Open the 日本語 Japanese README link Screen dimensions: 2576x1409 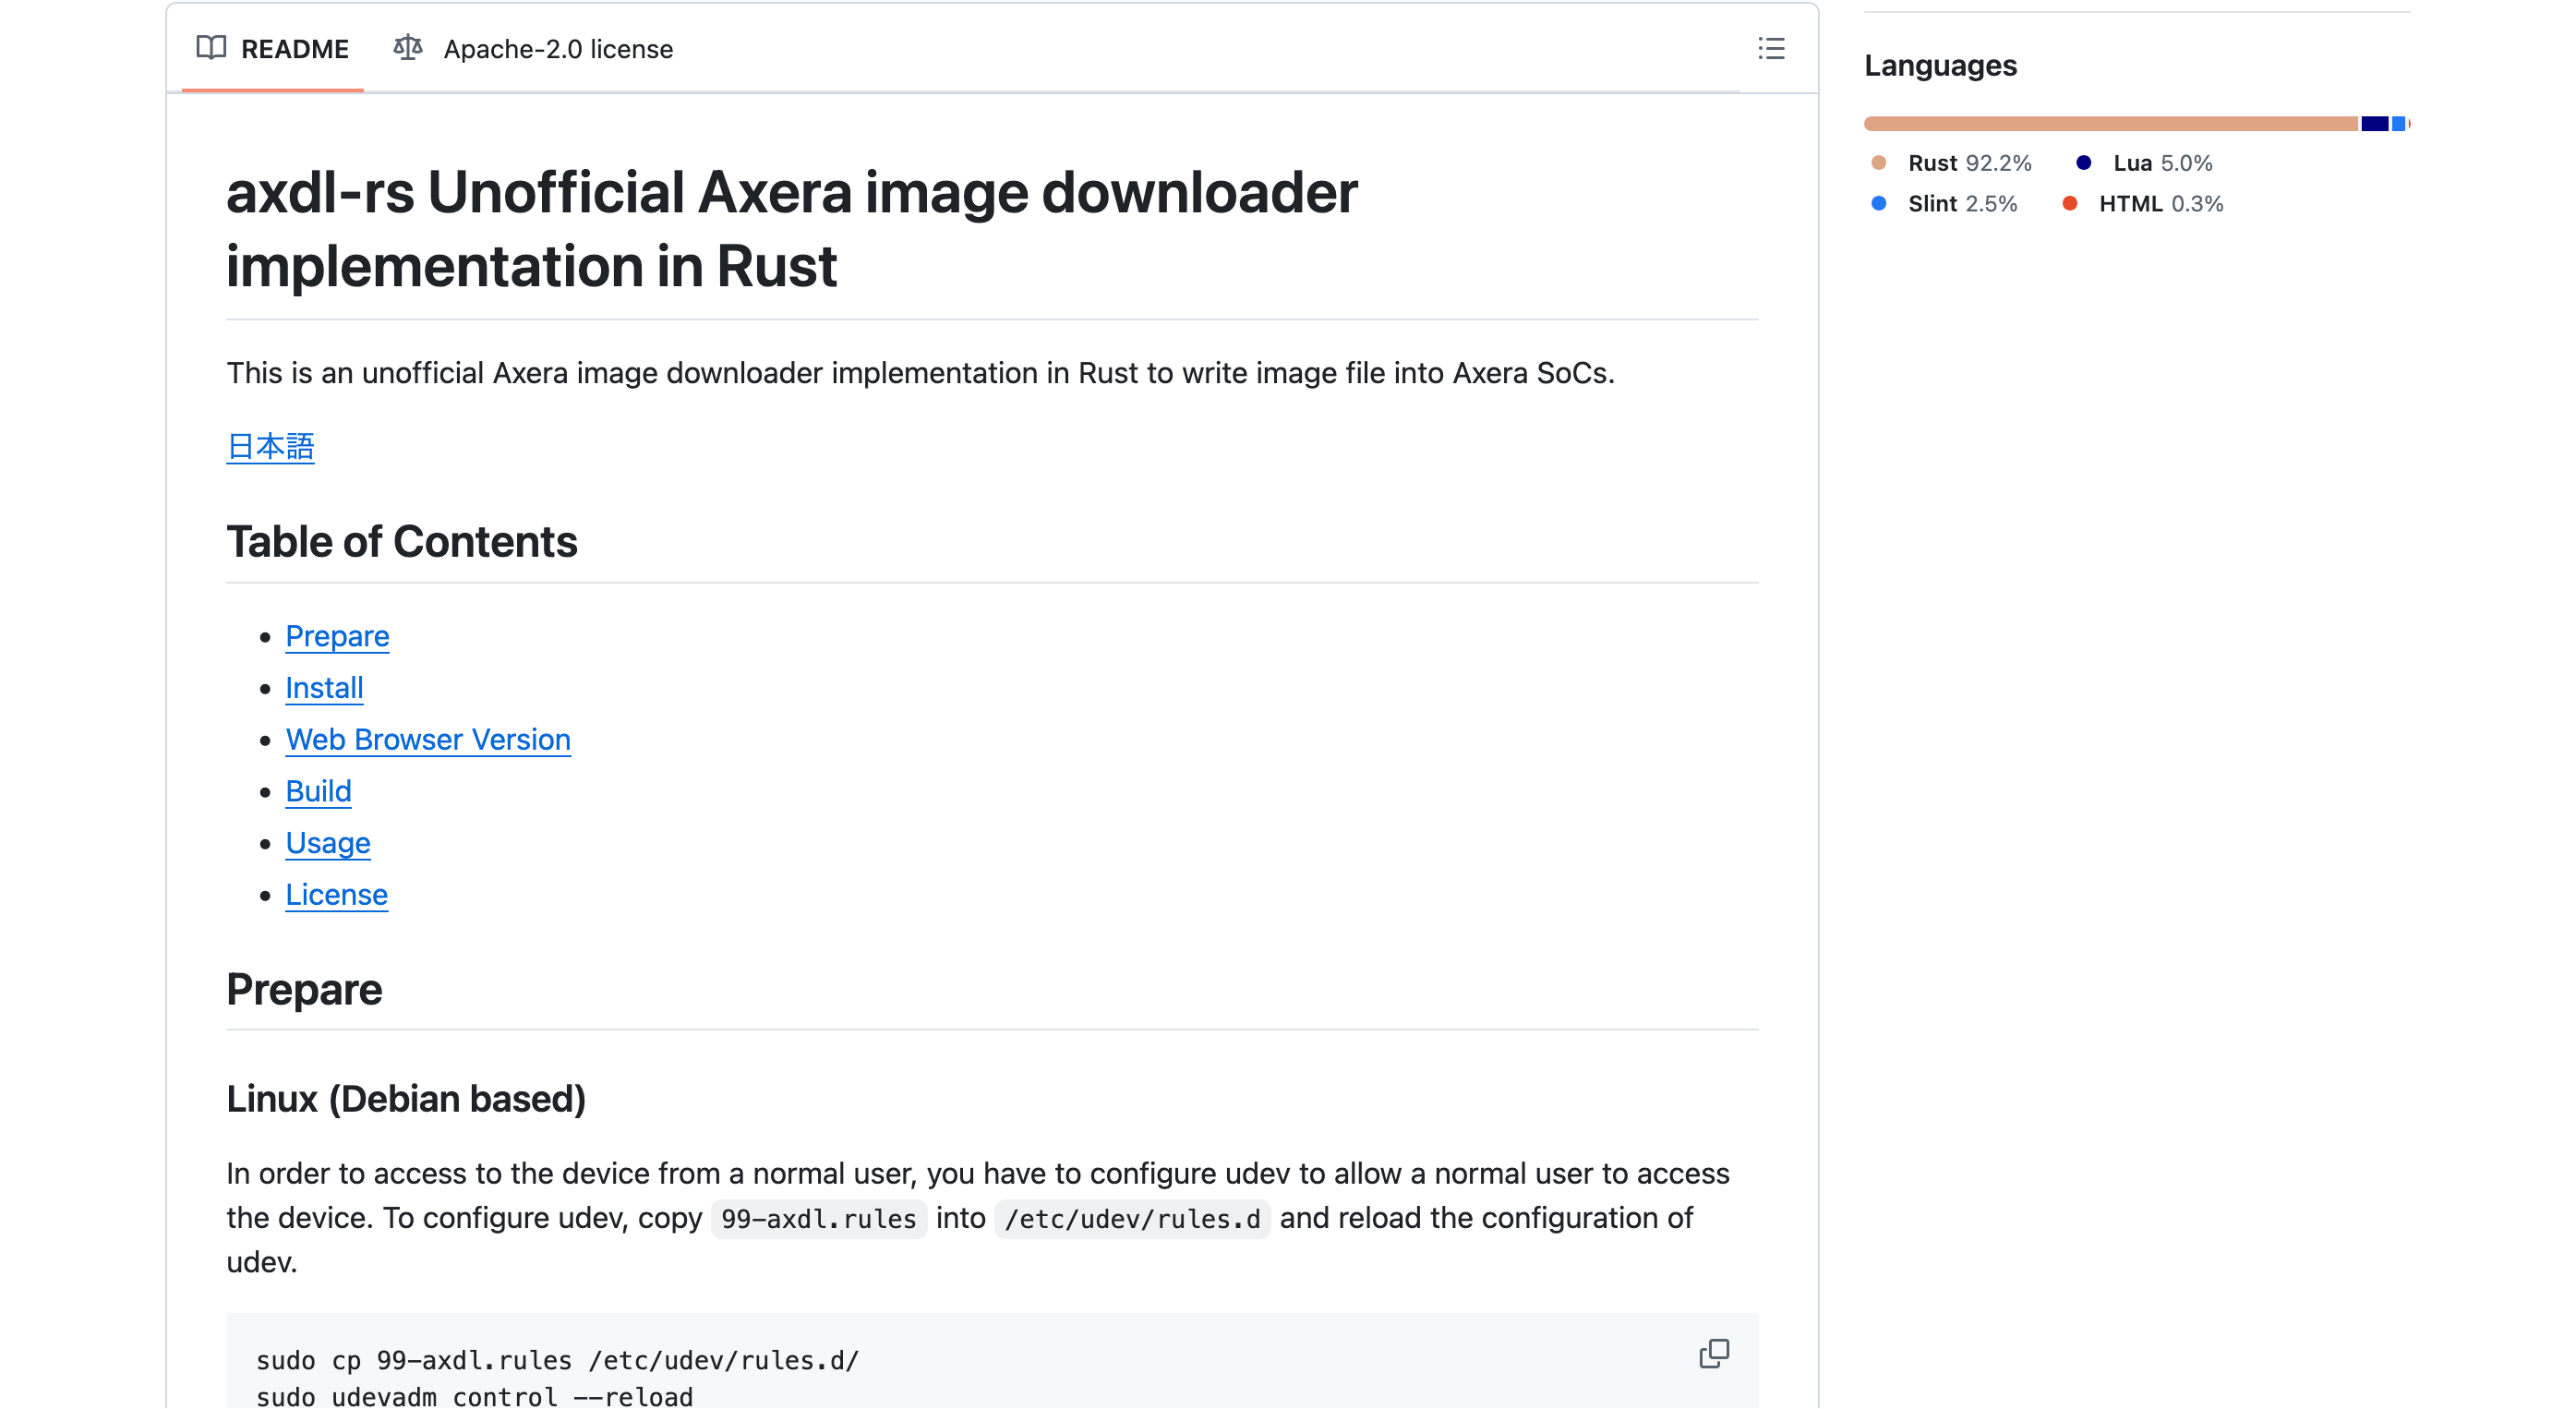click(x=270, y=446)
